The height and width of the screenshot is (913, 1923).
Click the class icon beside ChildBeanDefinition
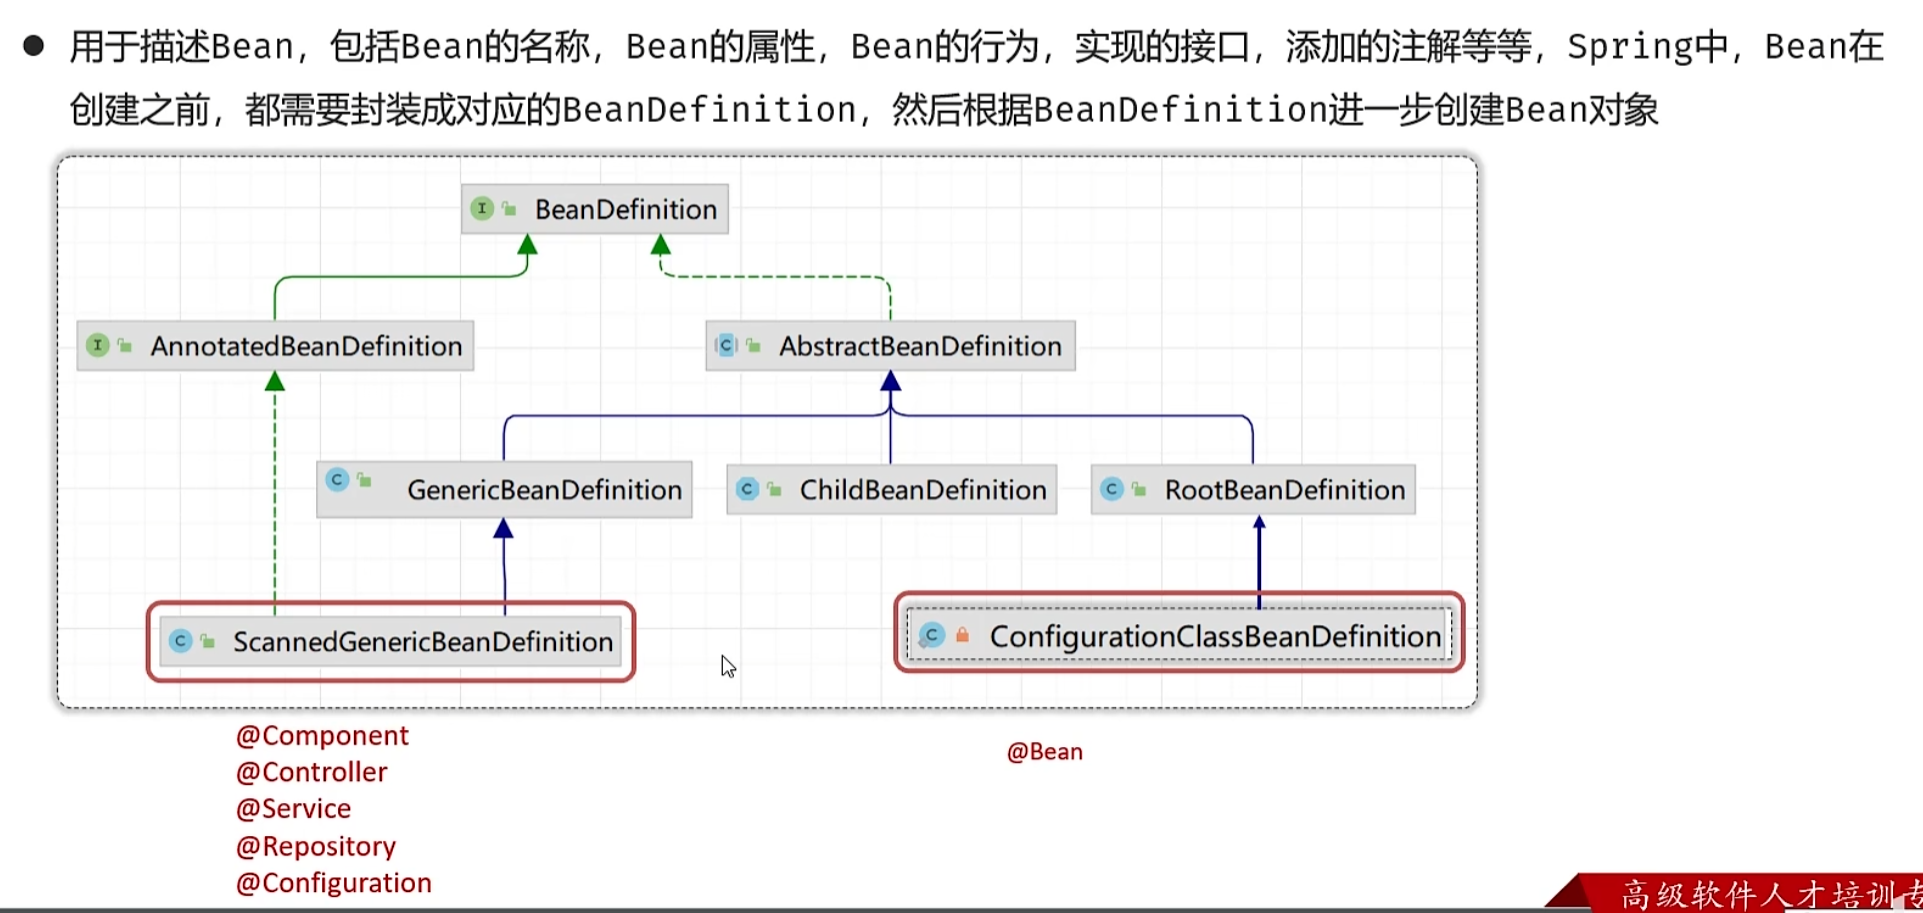pyautogui.click(x=747, y=489)
